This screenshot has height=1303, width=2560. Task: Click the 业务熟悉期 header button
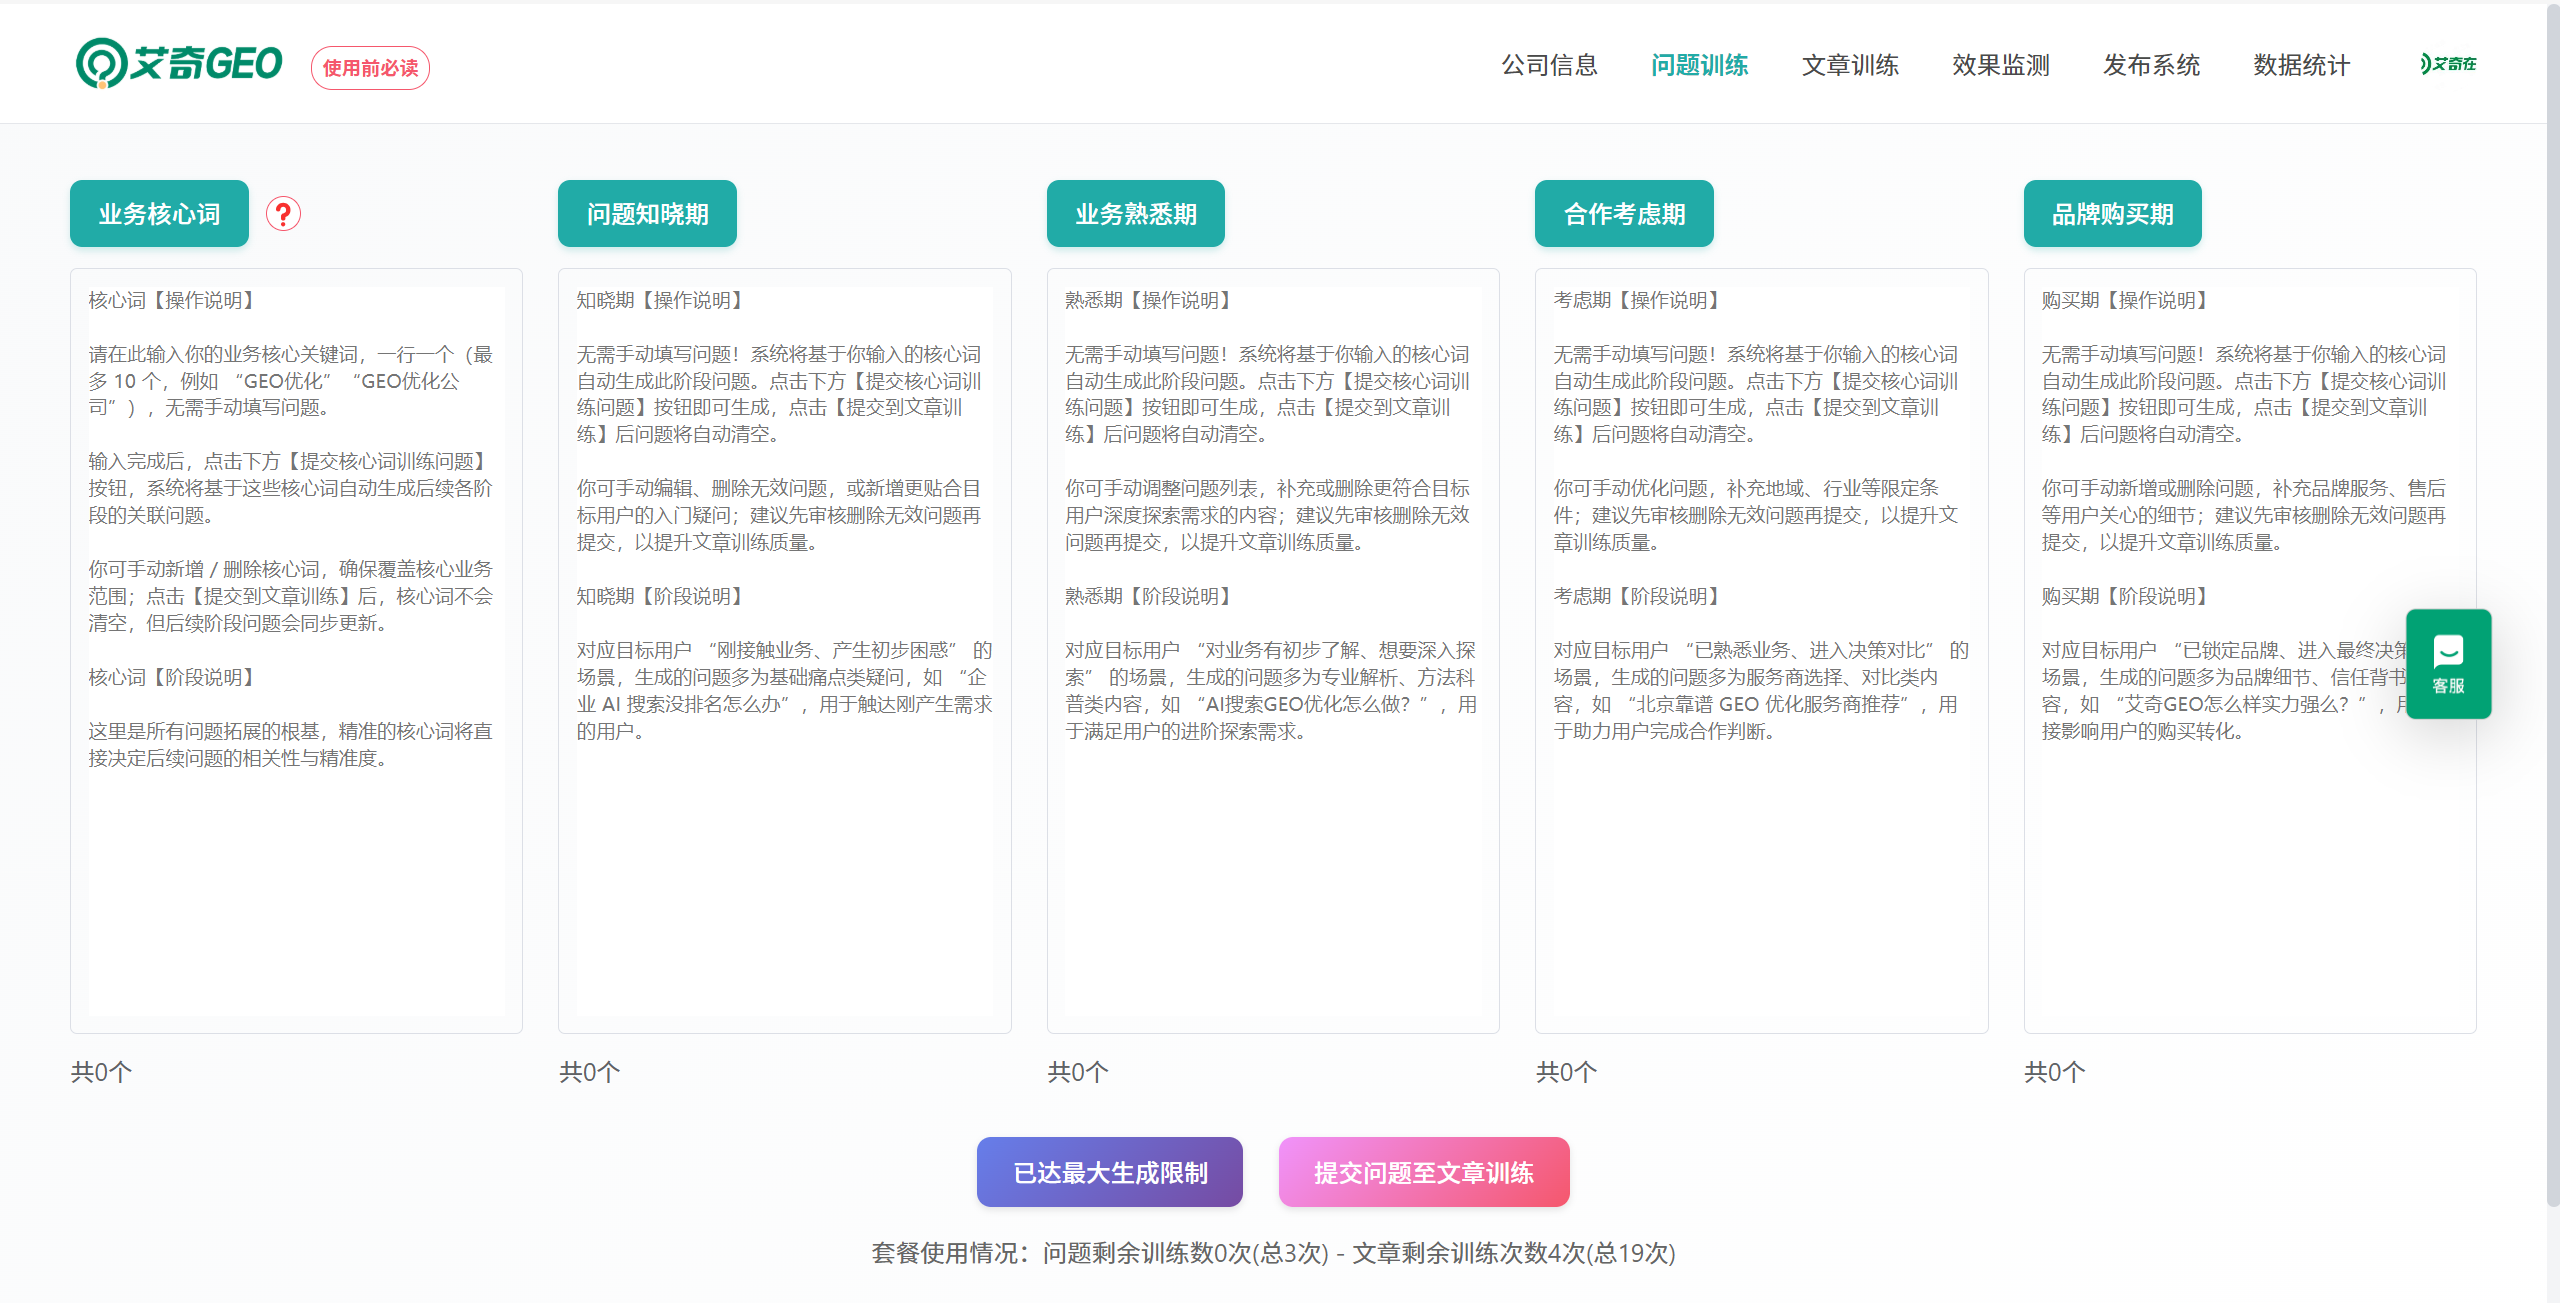(x=1135, y=214)
